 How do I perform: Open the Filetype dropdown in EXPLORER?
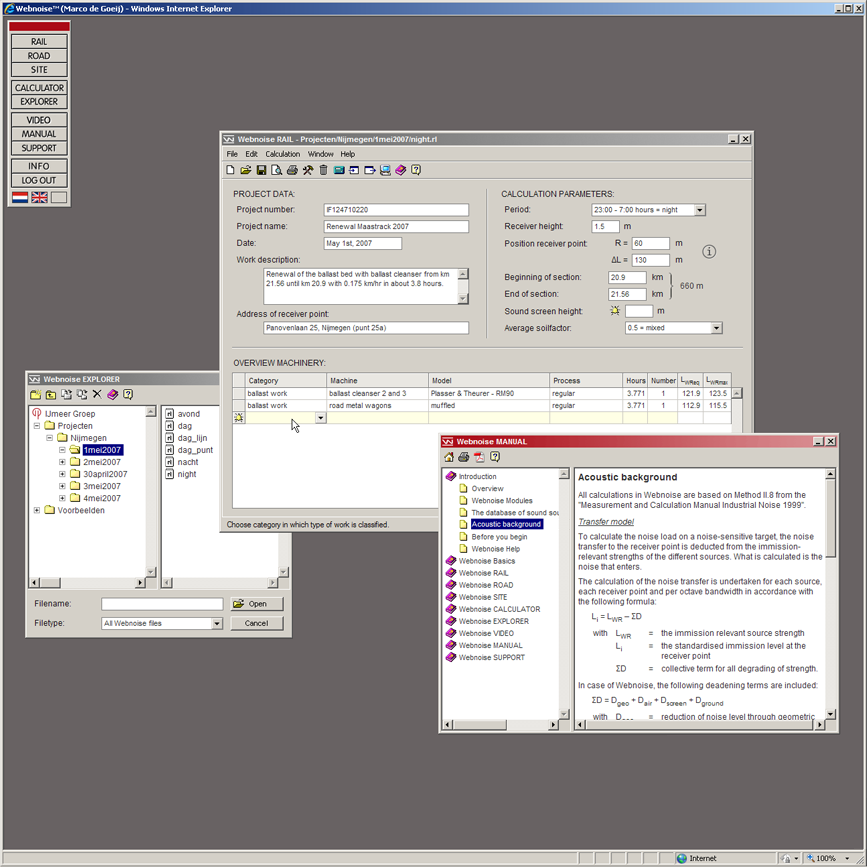tap(217, 623)
